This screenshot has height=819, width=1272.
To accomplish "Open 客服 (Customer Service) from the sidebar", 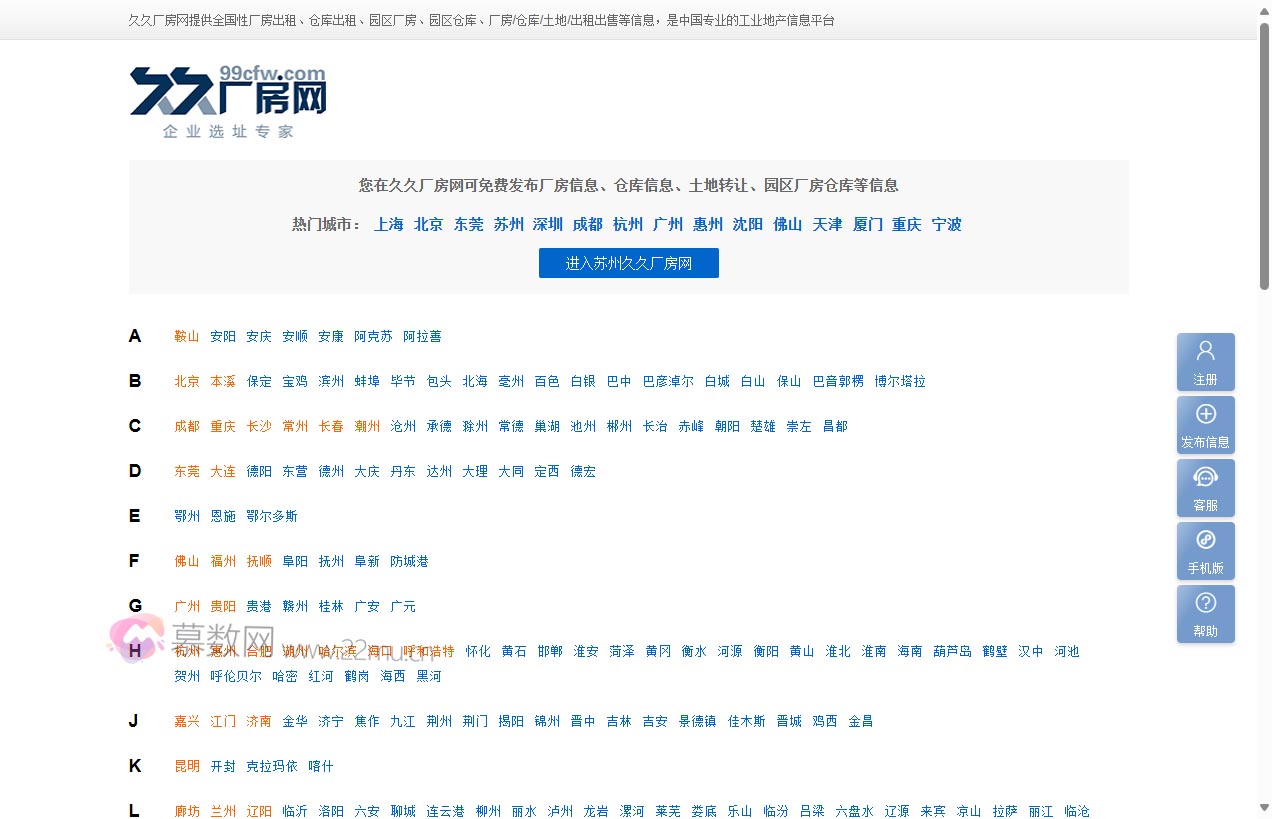I will (1205, 487).
